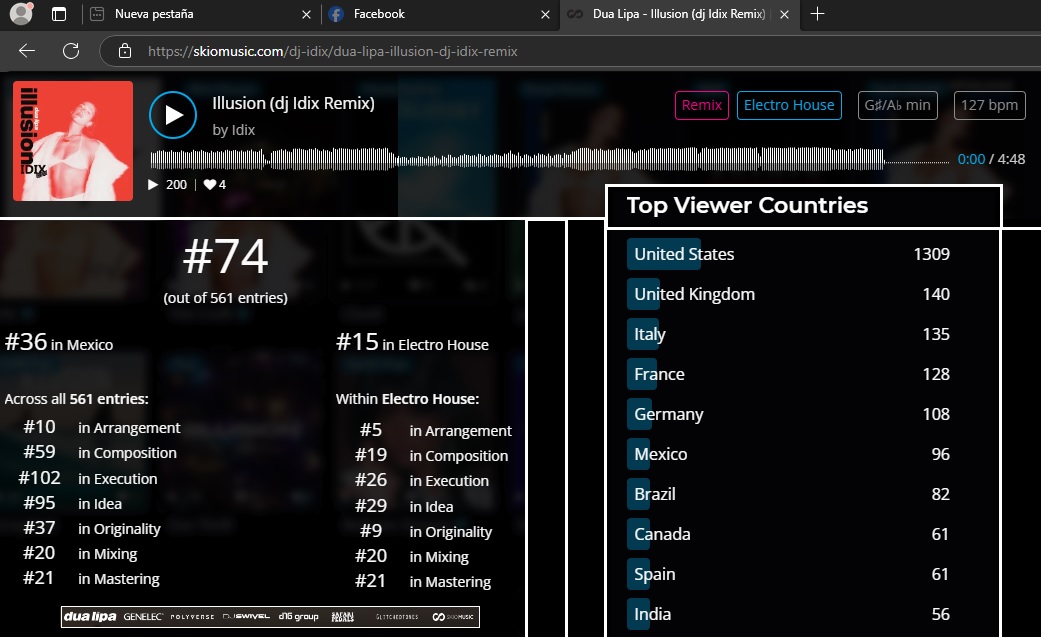This screenshot has height=638, width=1041.
Task: Select the Electro House genre tag
Action: (789, 105)
